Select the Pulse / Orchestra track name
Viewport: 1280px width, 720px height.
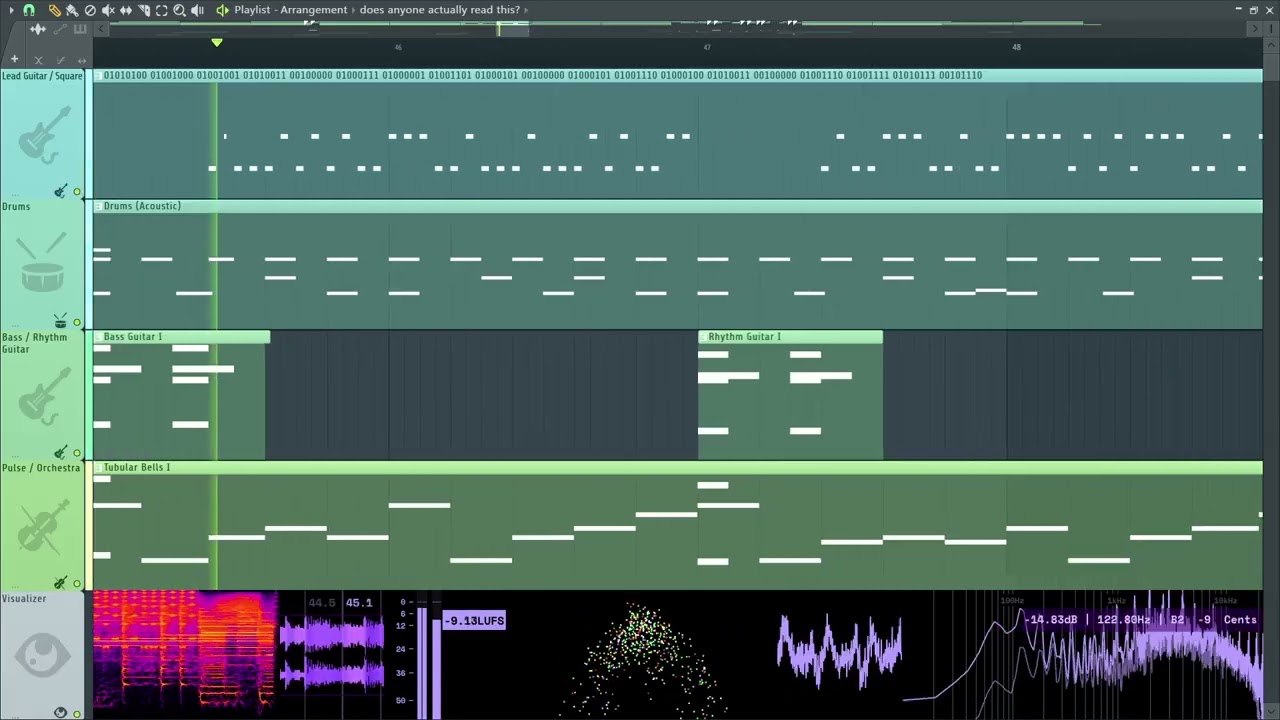(41, 468)
